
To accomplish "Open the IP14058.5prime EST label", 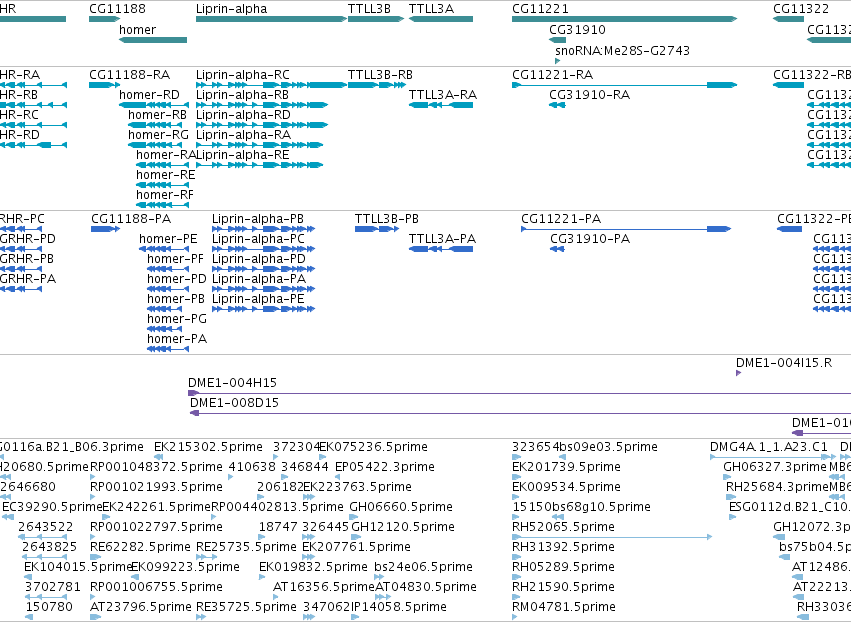I will point(399,607).
